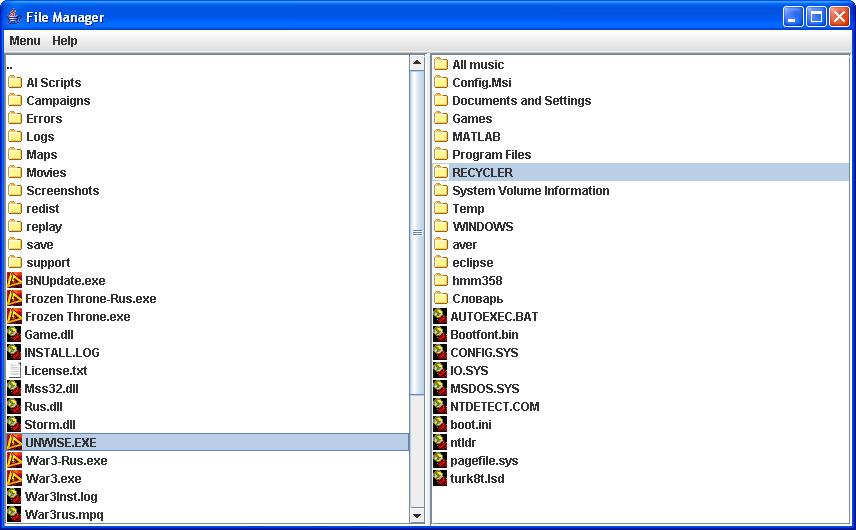
Task: Select the AUTOEXEC.BAT file icon
Action: click(x=440, y=317)
